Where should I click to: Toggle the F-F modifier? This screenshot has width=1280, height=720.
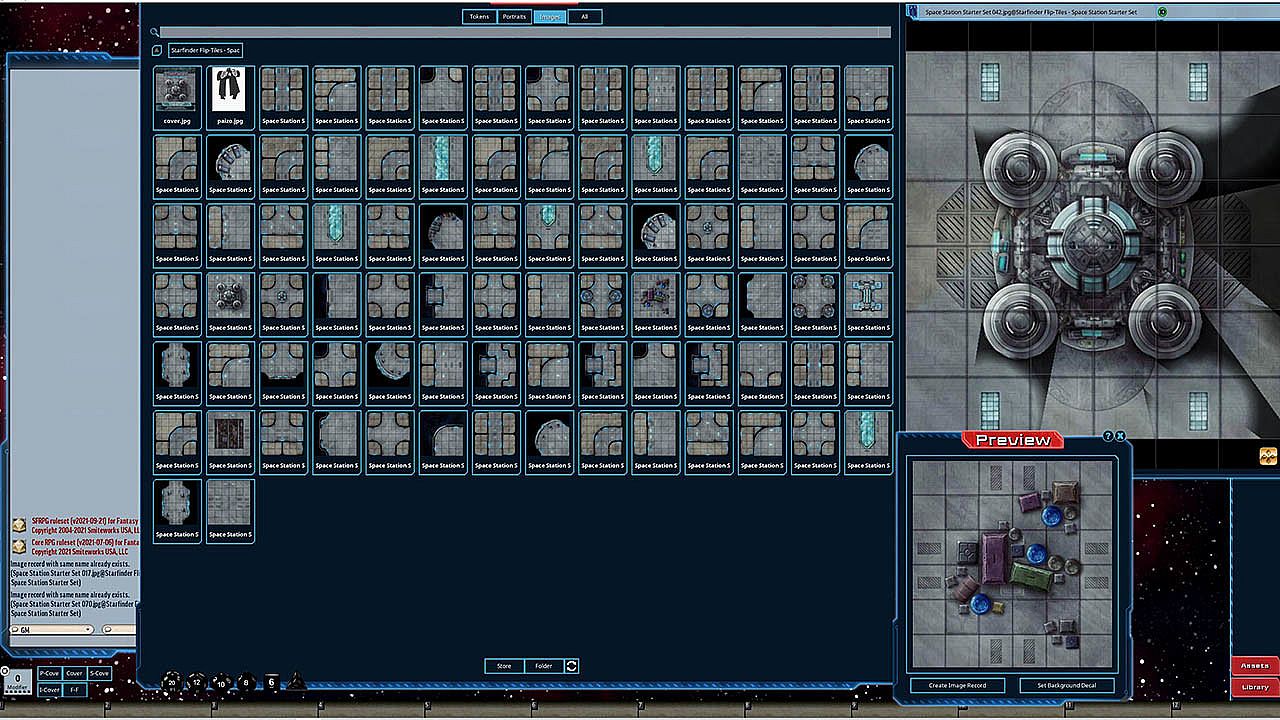click(74, 690)
